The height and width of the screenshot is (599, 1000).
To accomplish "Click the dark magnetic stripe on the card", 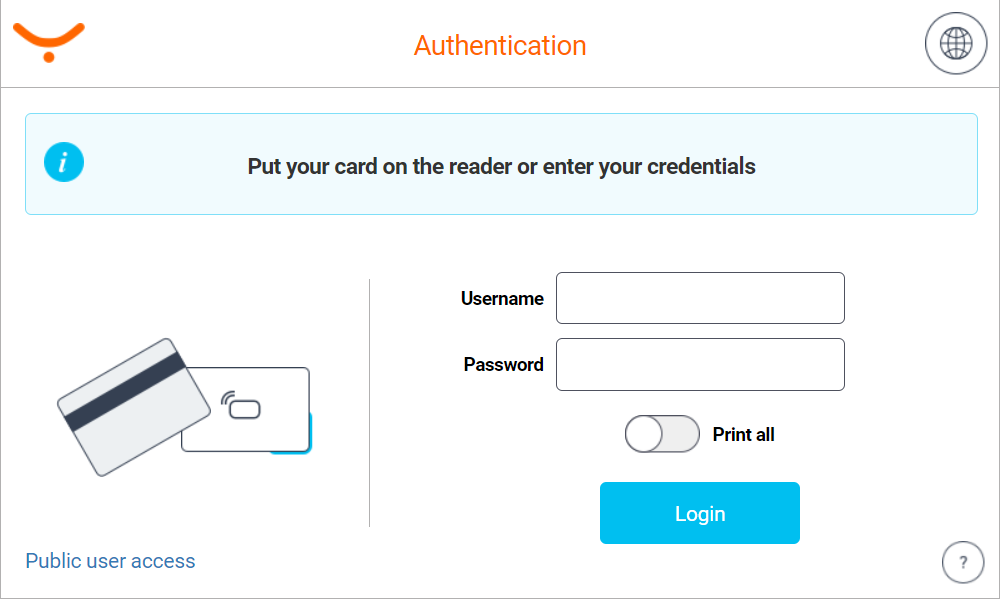I will (122, 391).
